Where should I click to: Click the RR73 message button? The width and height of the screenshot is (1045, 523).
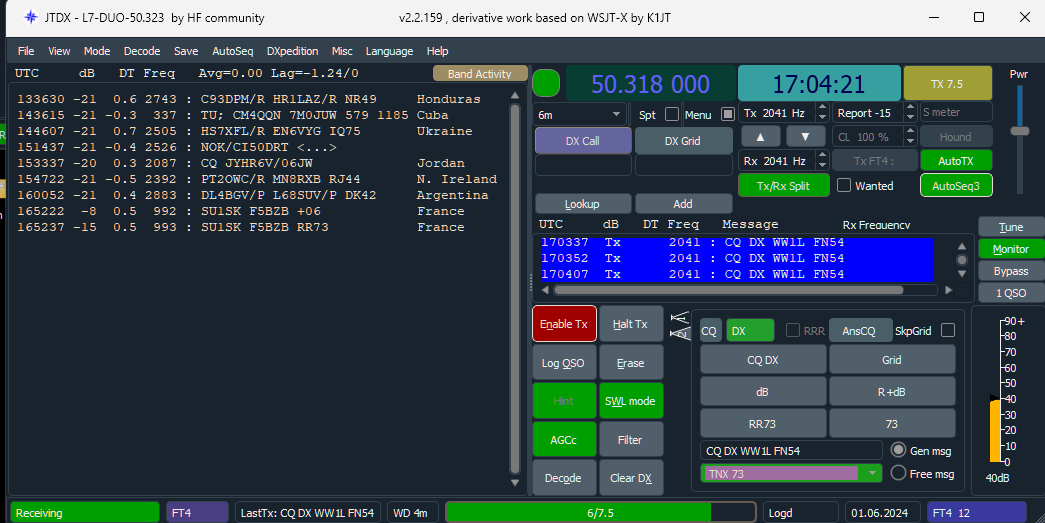pyautogui.click(x=762, y=424)
